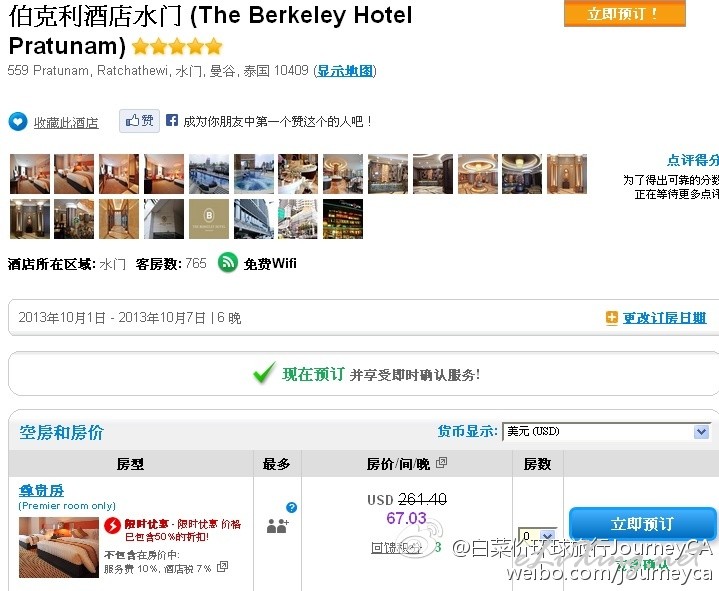Screen dimensions: 719x591
Task: Click the orange plus icon beside 更改订房日期
Action: [x=611, y=317]
